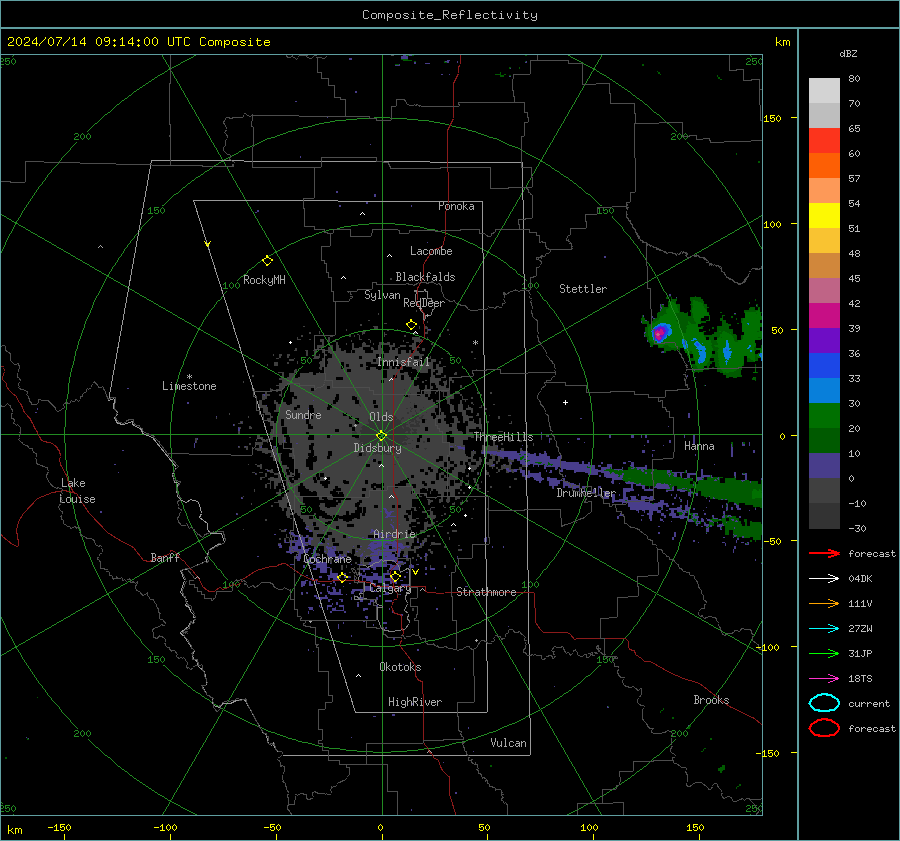Click -100 on the right km axis

[767, 647]
